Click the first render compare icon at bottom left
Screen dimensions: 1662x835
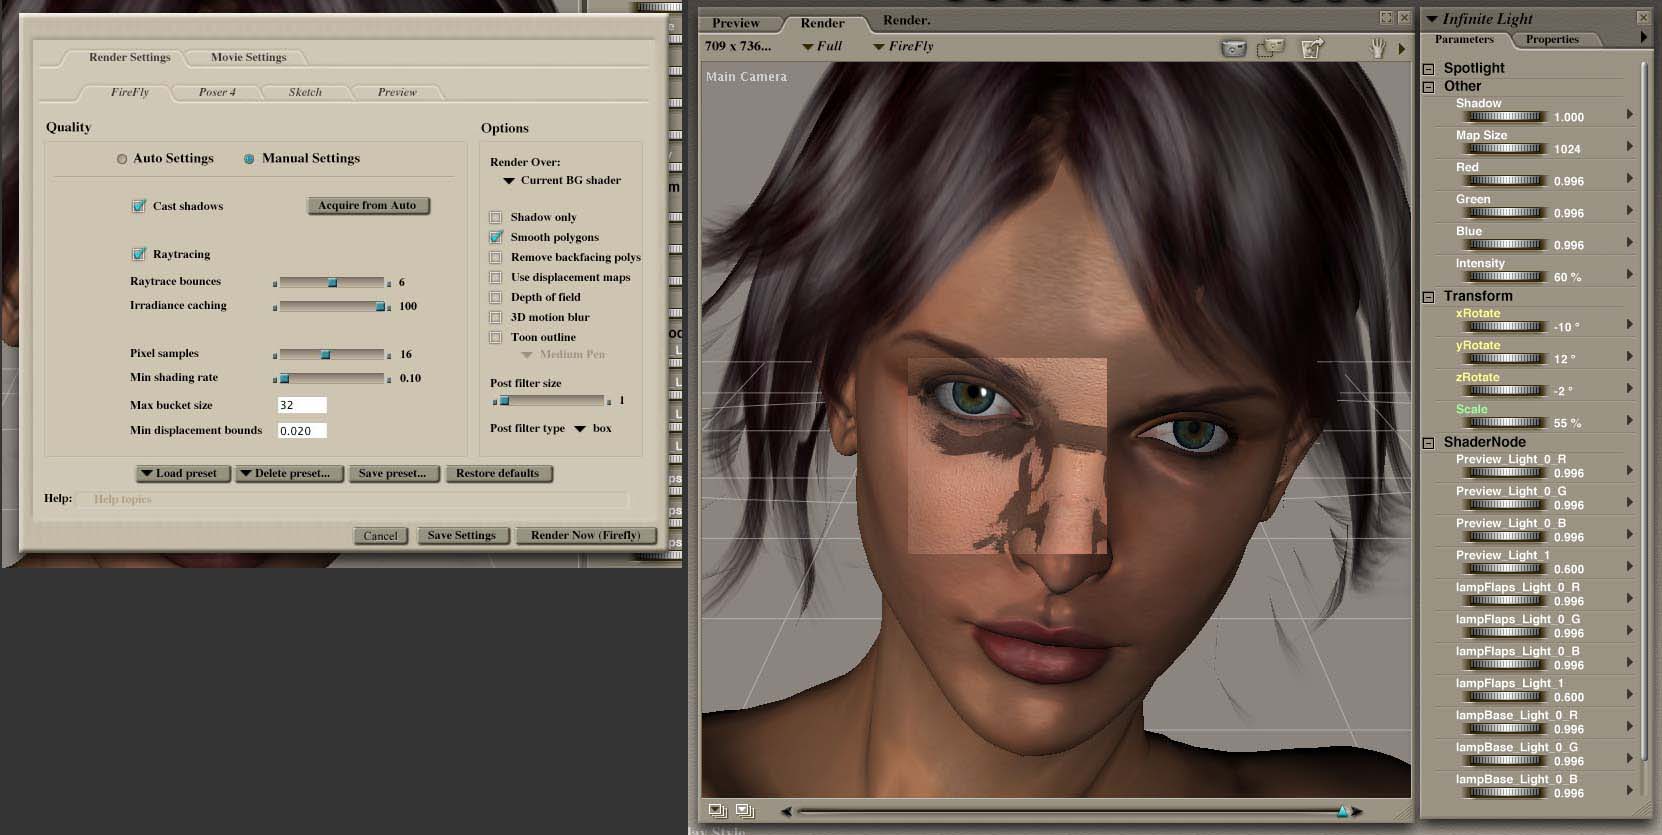[x=717, y=810]
